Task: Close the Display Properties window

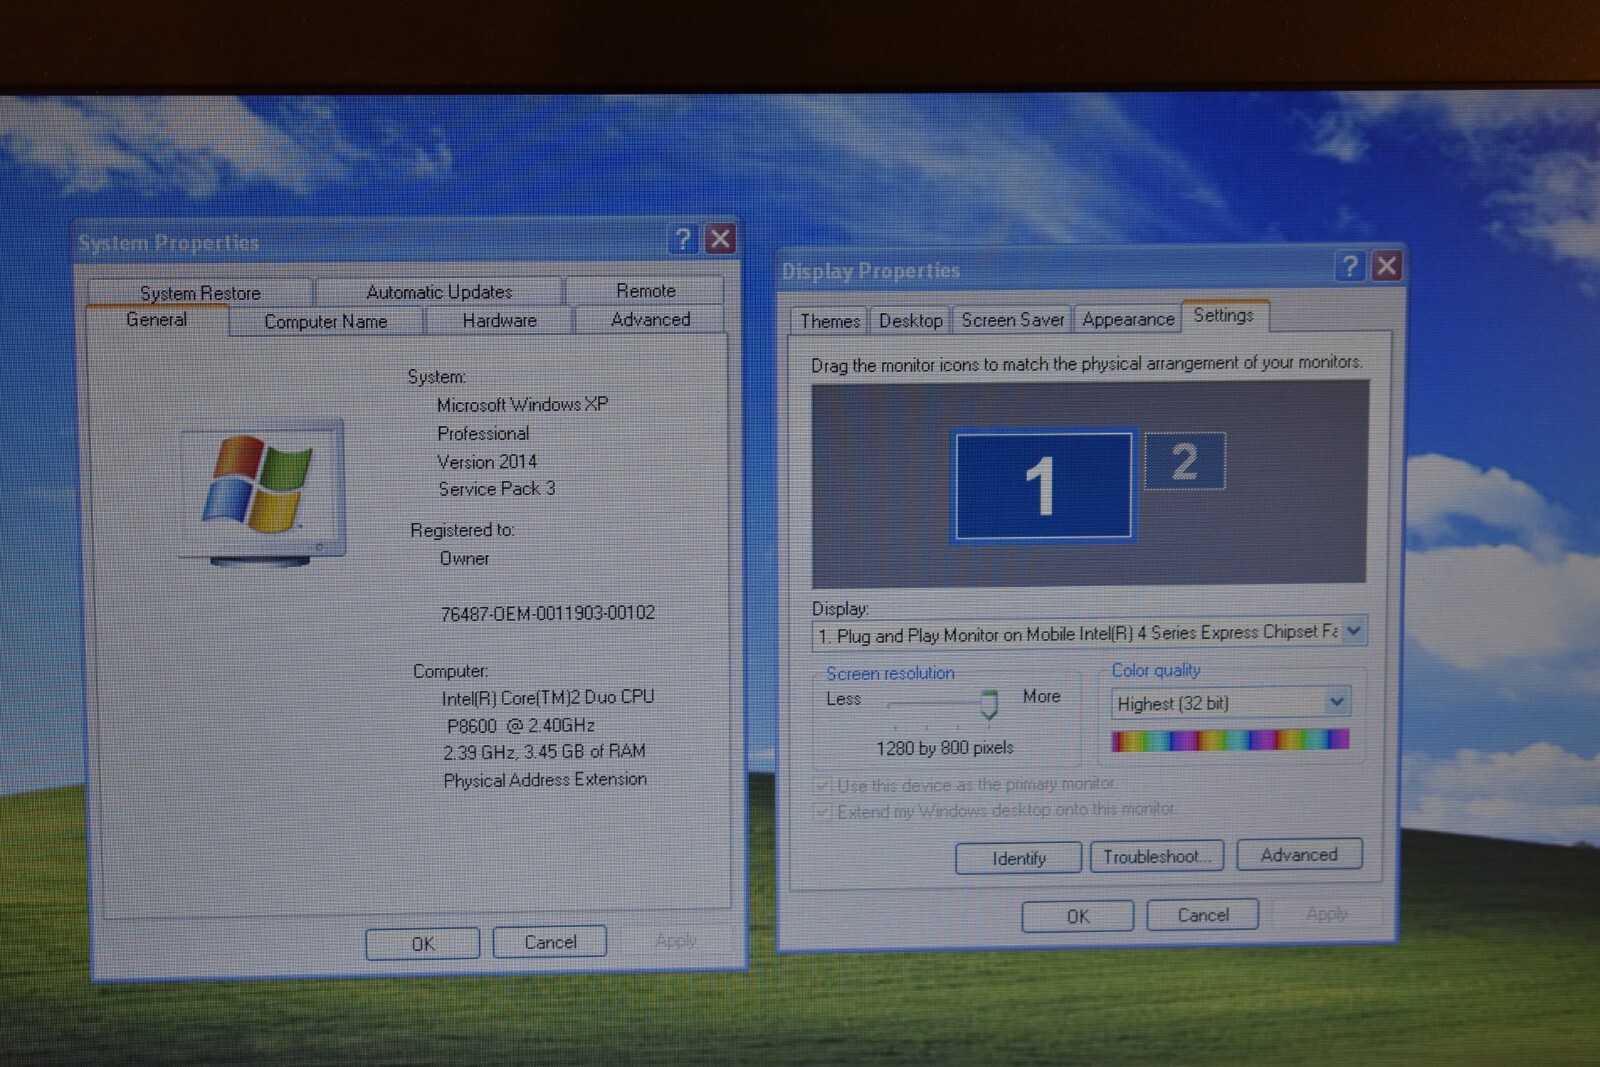Action: (1386, 266)
